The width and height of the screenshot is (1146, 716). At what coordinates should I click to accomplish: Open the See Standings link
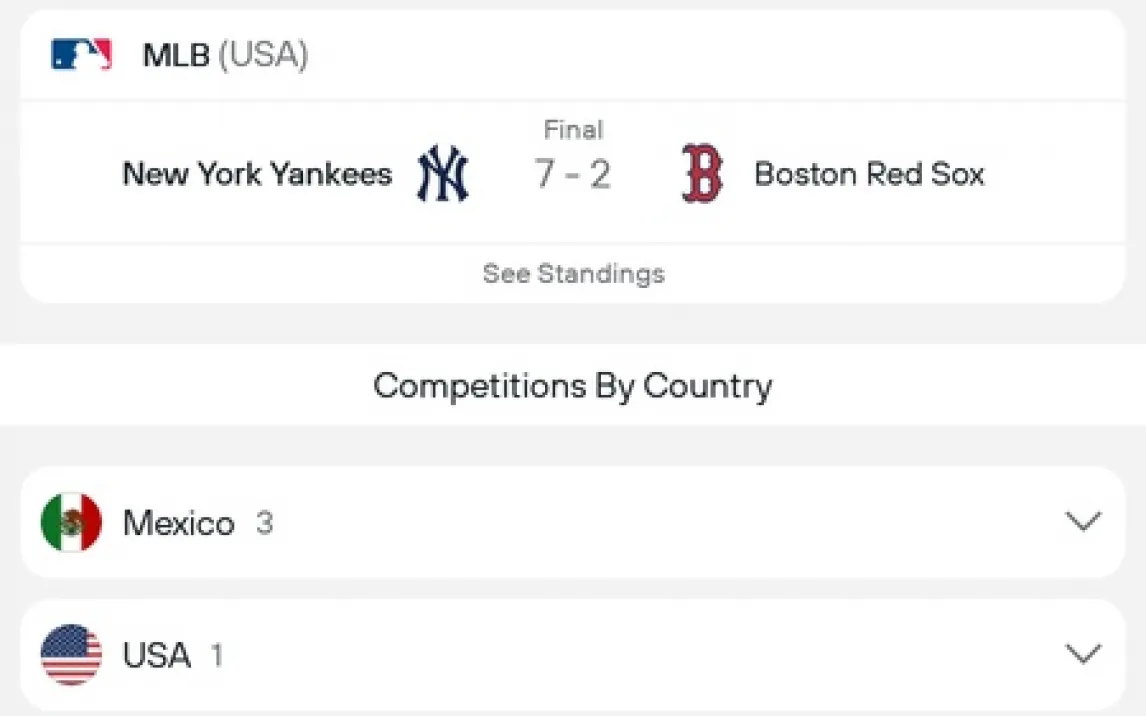click(x=573, y=274)
